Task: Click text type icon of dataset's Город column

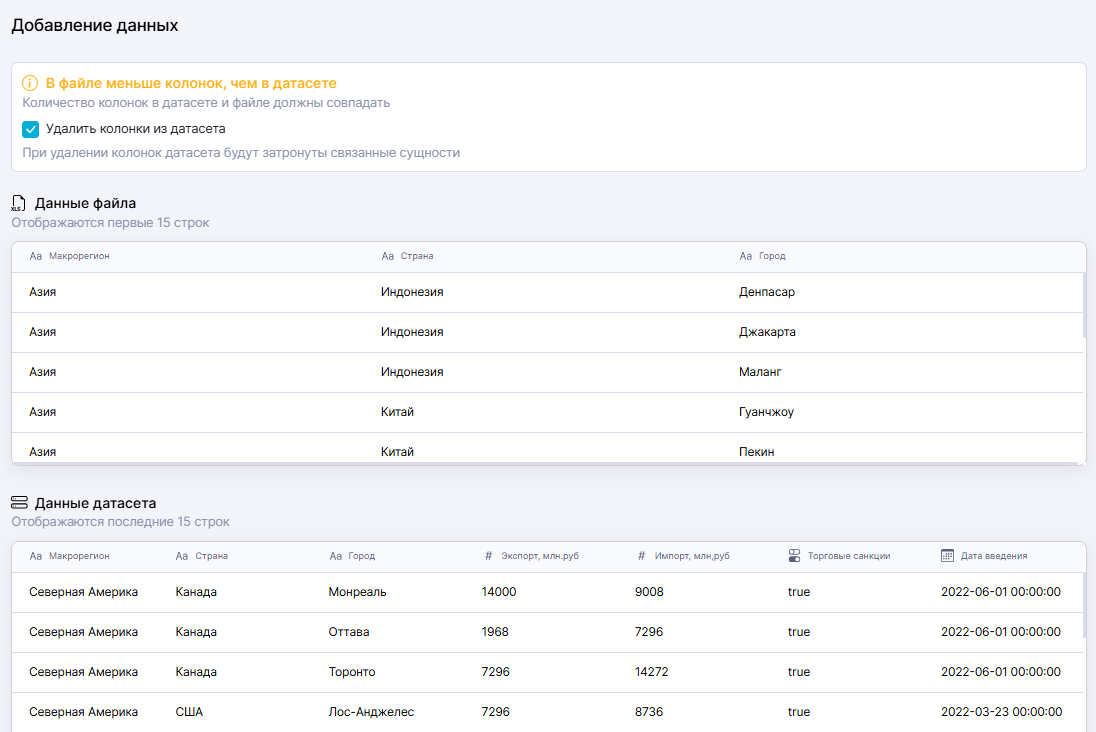Action: coord(335,556)
